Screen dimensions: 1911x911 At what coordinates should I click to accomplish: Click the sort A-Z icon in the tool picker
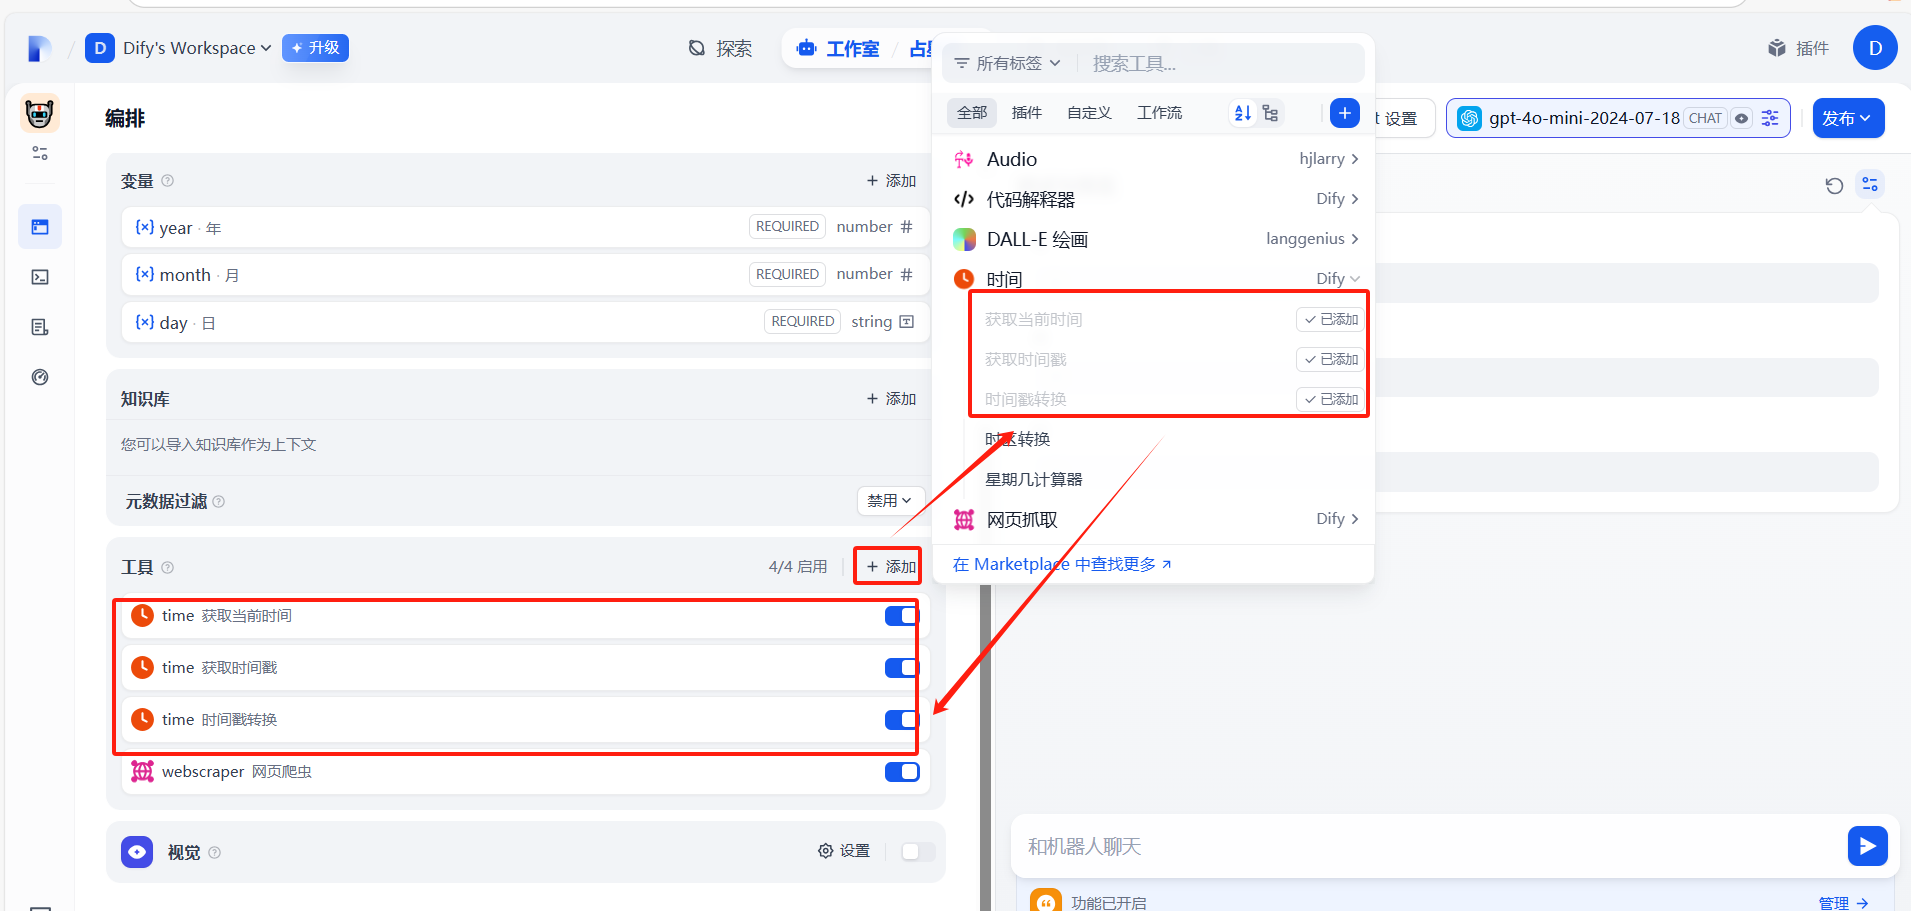click(x=1243, y=113)
